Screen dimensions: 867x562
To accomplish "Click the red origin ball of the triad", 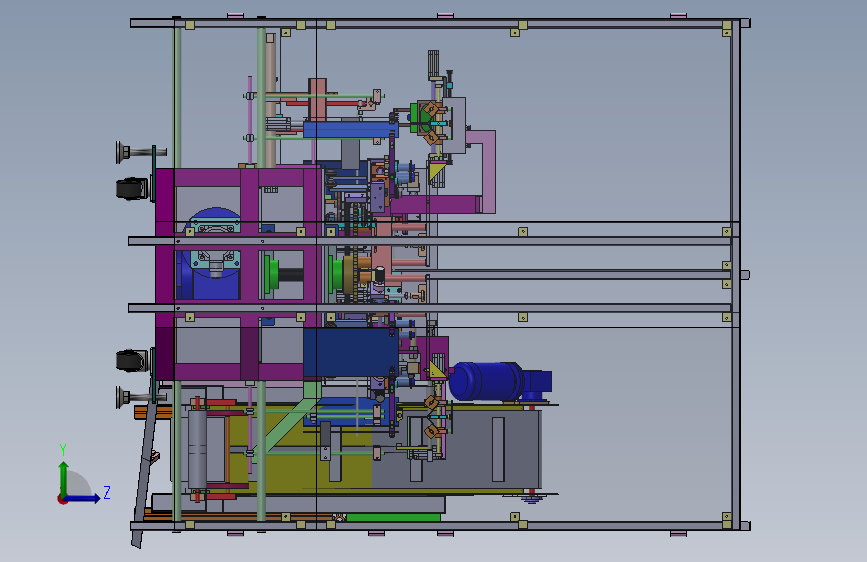I will point(62,499).
